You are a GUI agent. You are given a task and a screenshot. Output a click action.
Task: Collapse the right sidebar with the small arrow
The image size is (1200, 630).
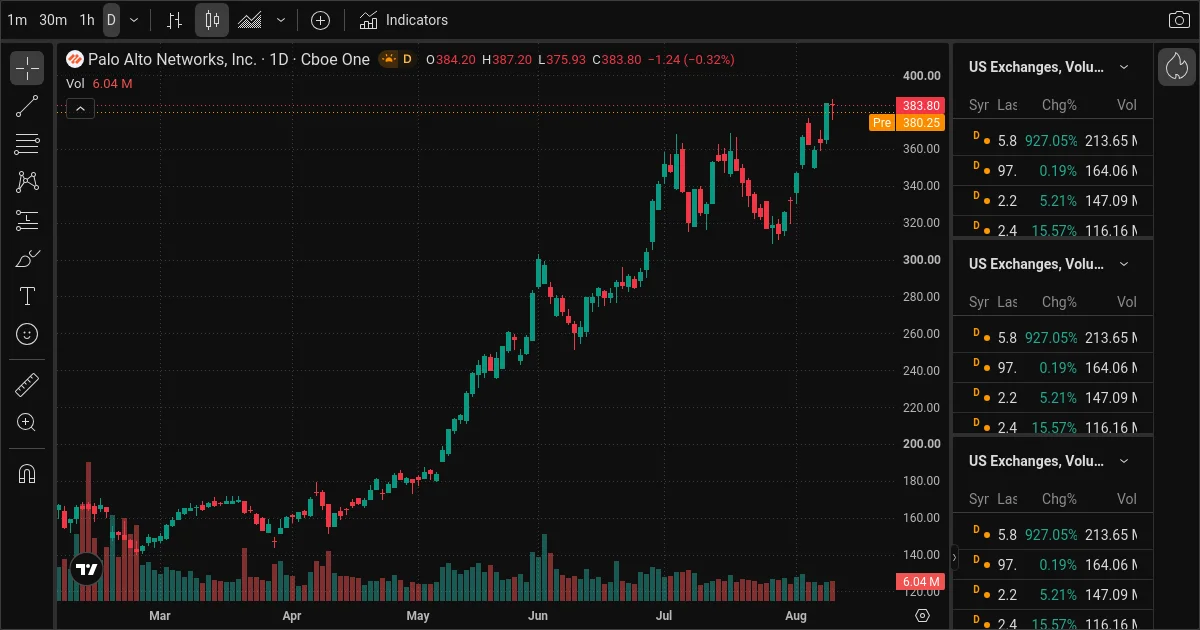[x=953, y=557]
